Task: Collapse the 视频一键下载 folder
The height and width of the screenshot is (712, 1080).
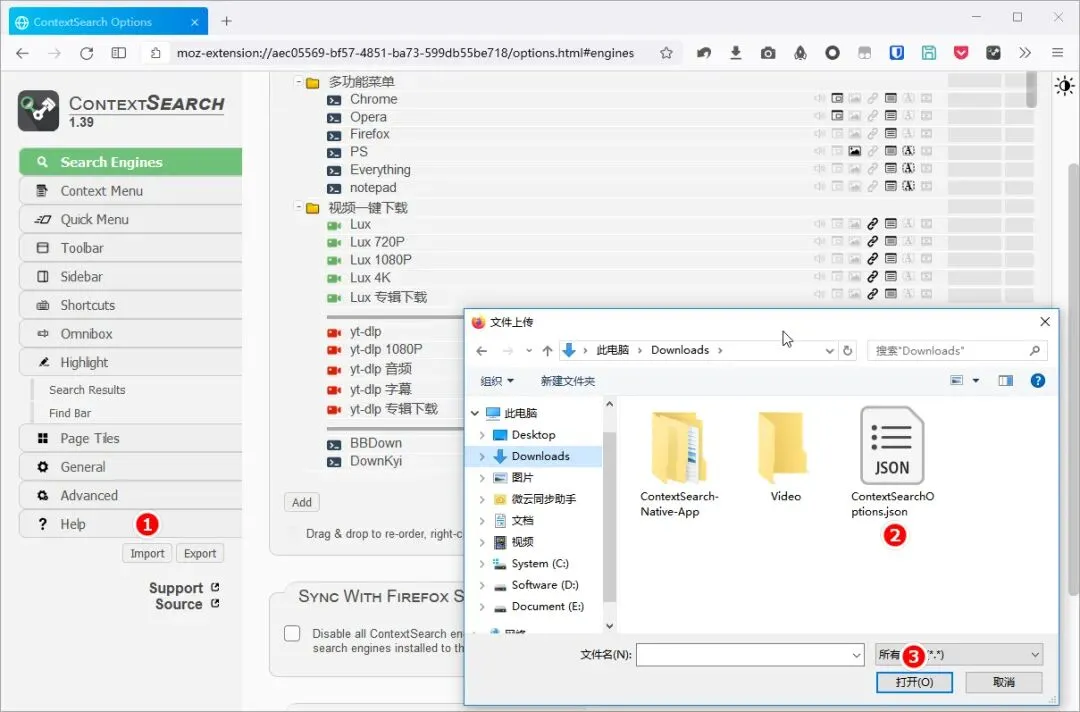Action: pyautogui.click(x=298, y=207)
